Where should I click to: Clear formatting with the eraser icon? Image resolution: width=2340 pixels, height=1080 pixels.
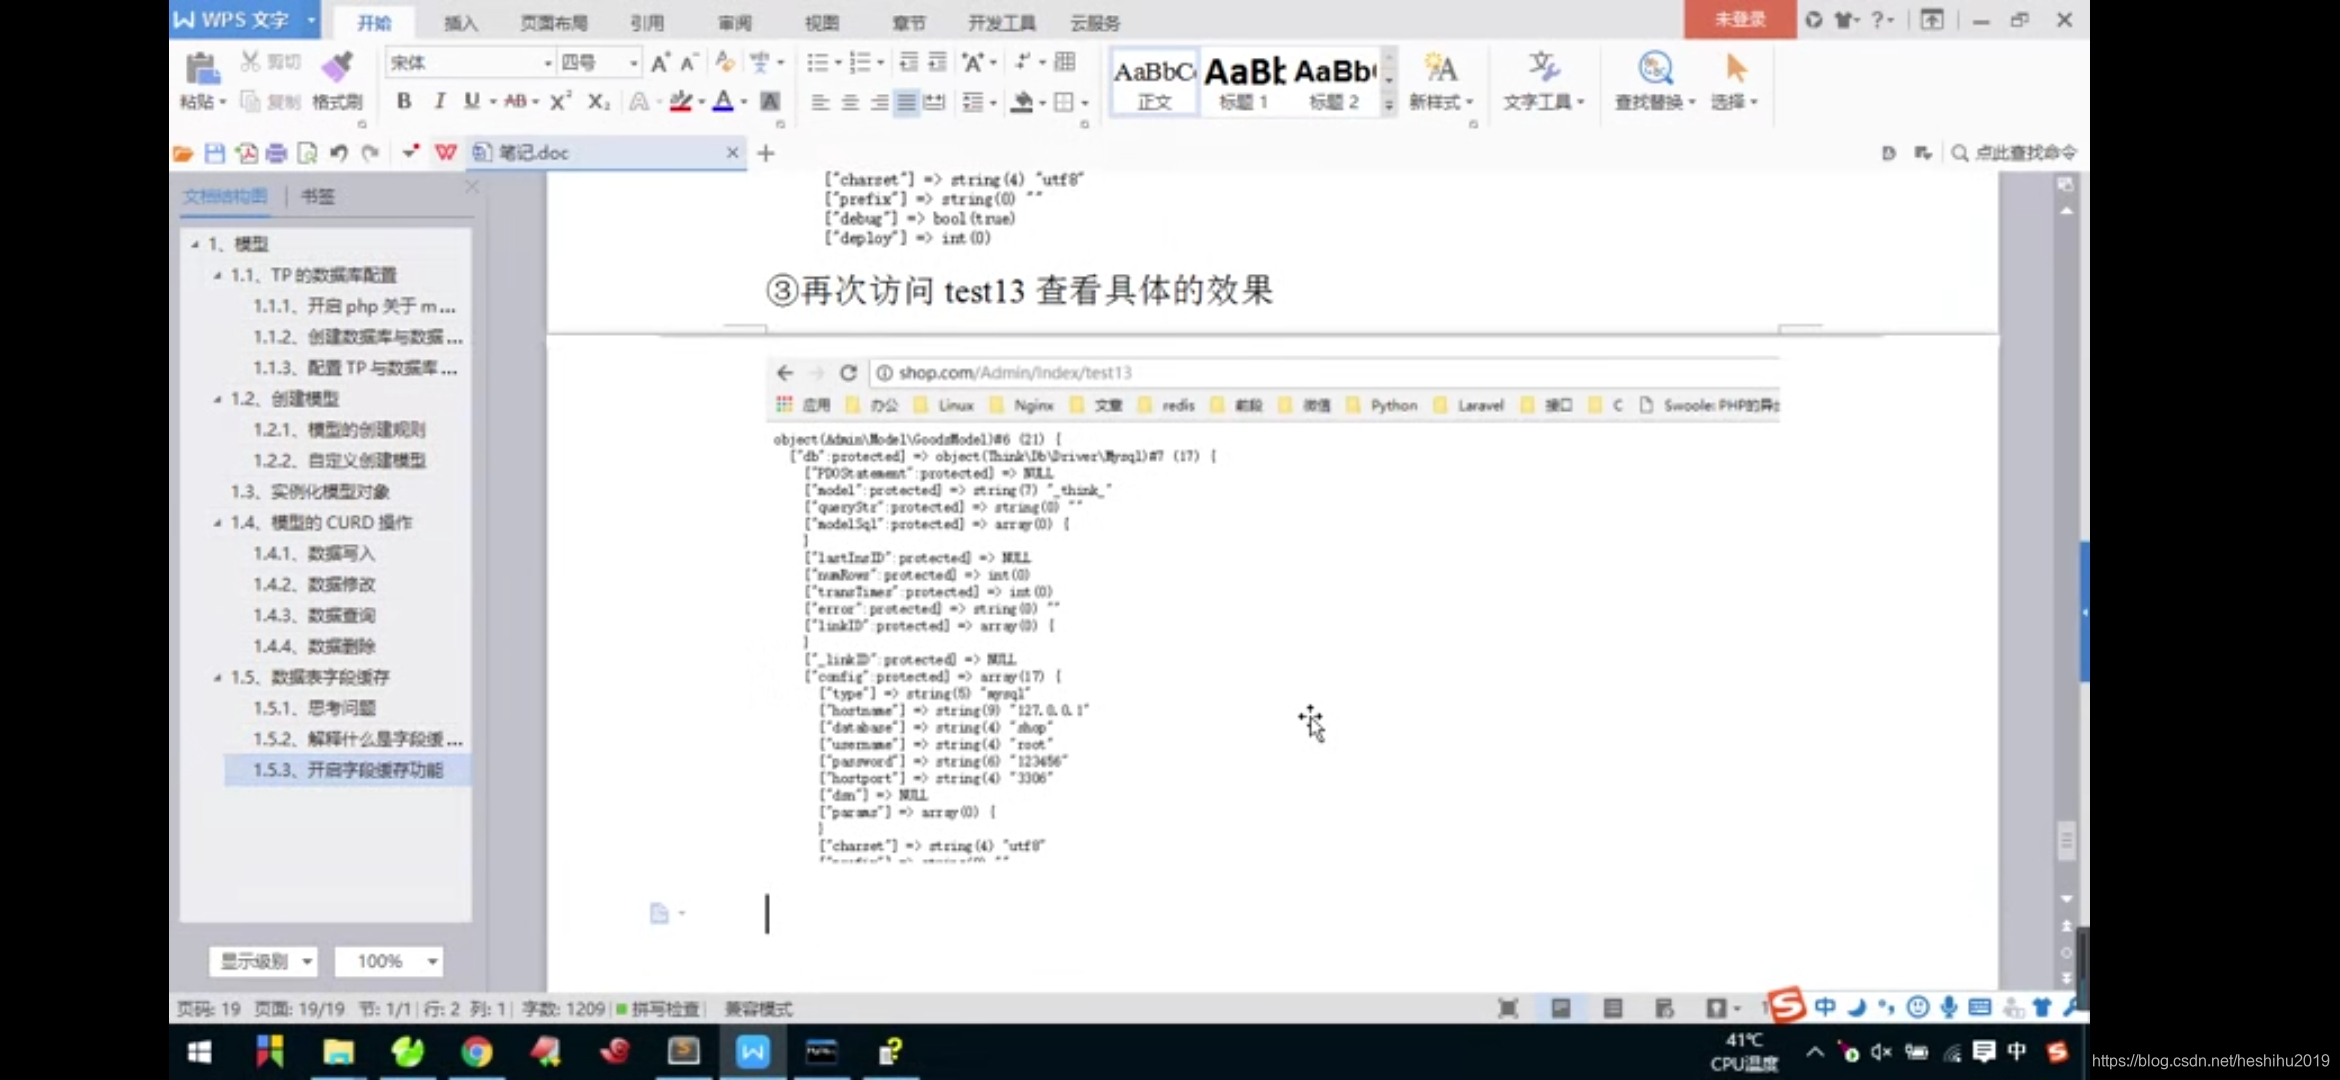(725, 63)
